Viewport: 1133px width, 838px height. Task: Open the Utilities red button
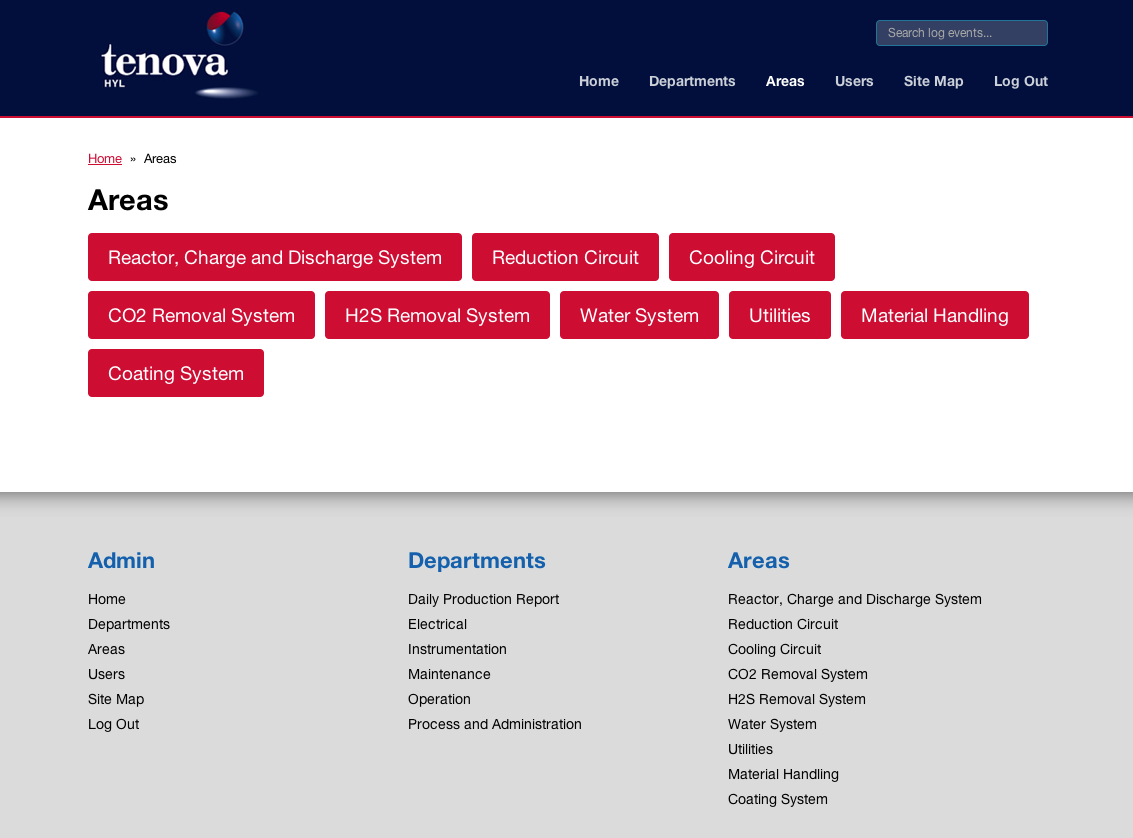(x=780, y=315)
